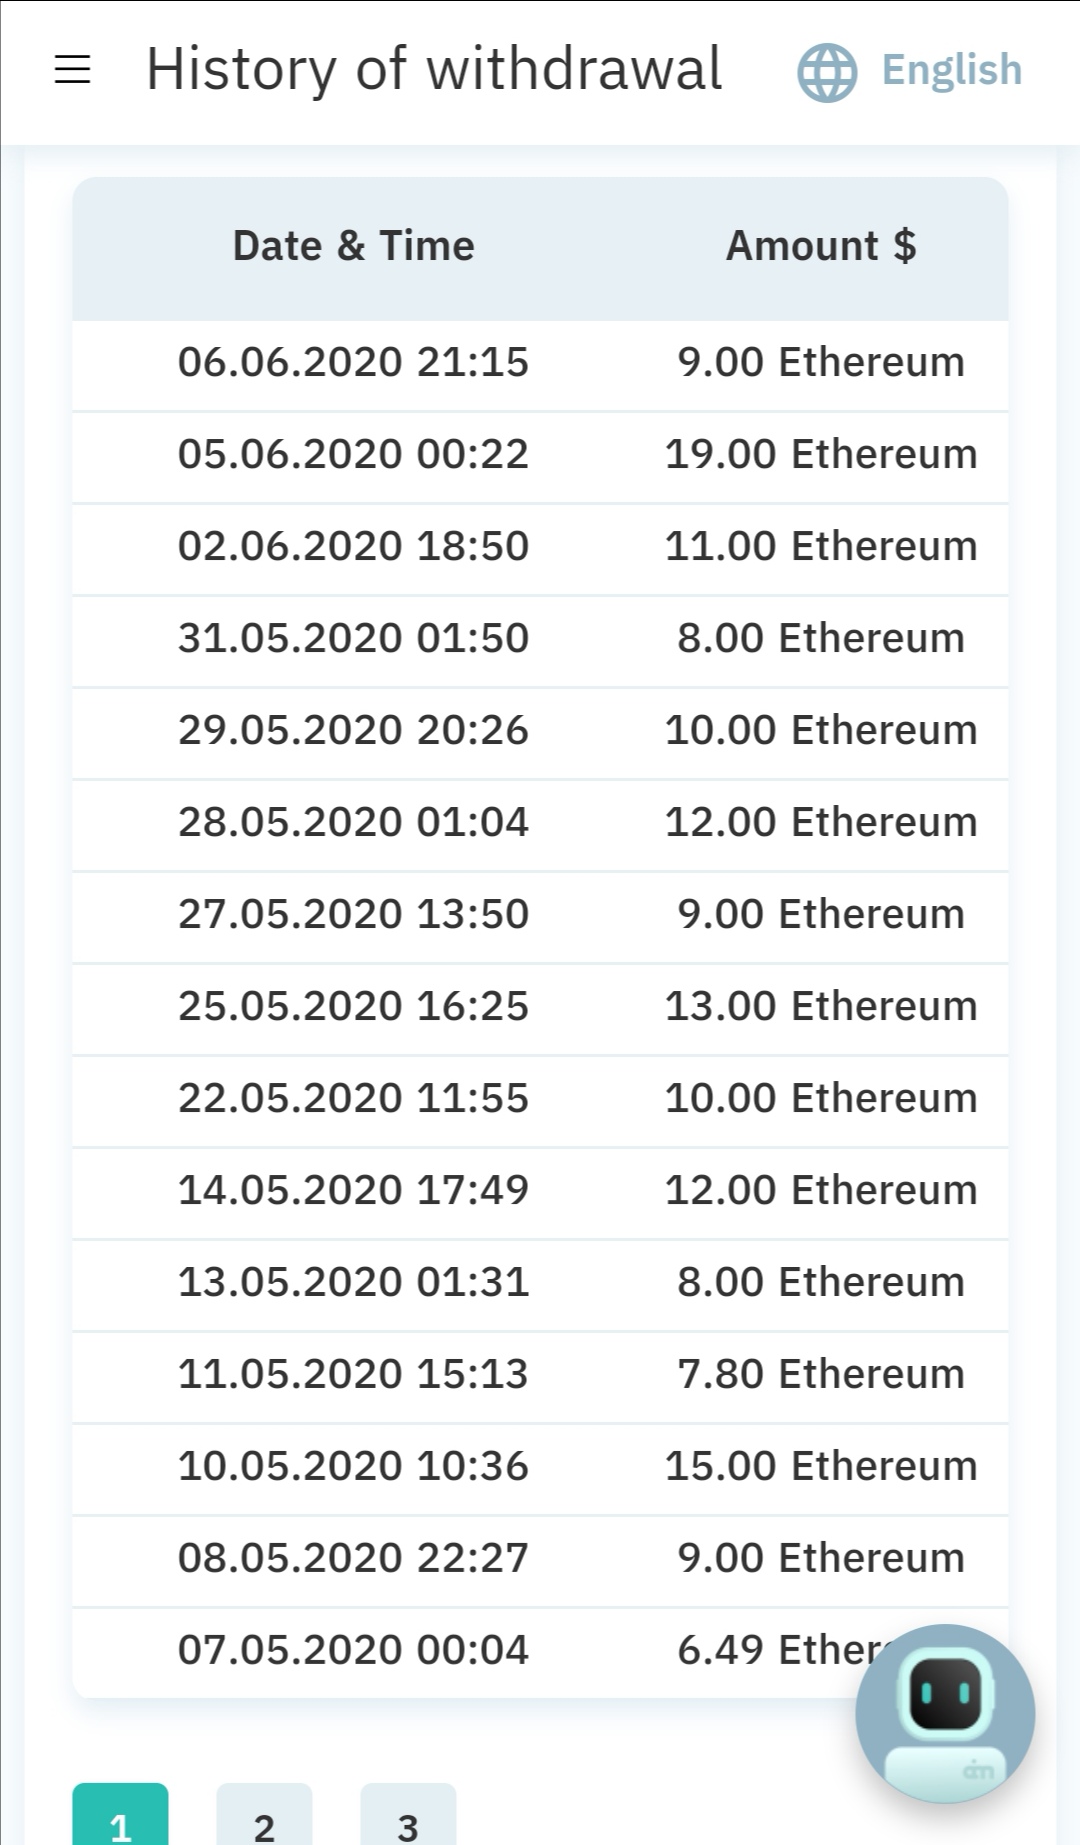Click the 13.00 Ethereum amount cell
Image resolution: width=1080 pixels, height=1845 pixels.
coord(820,1006)
